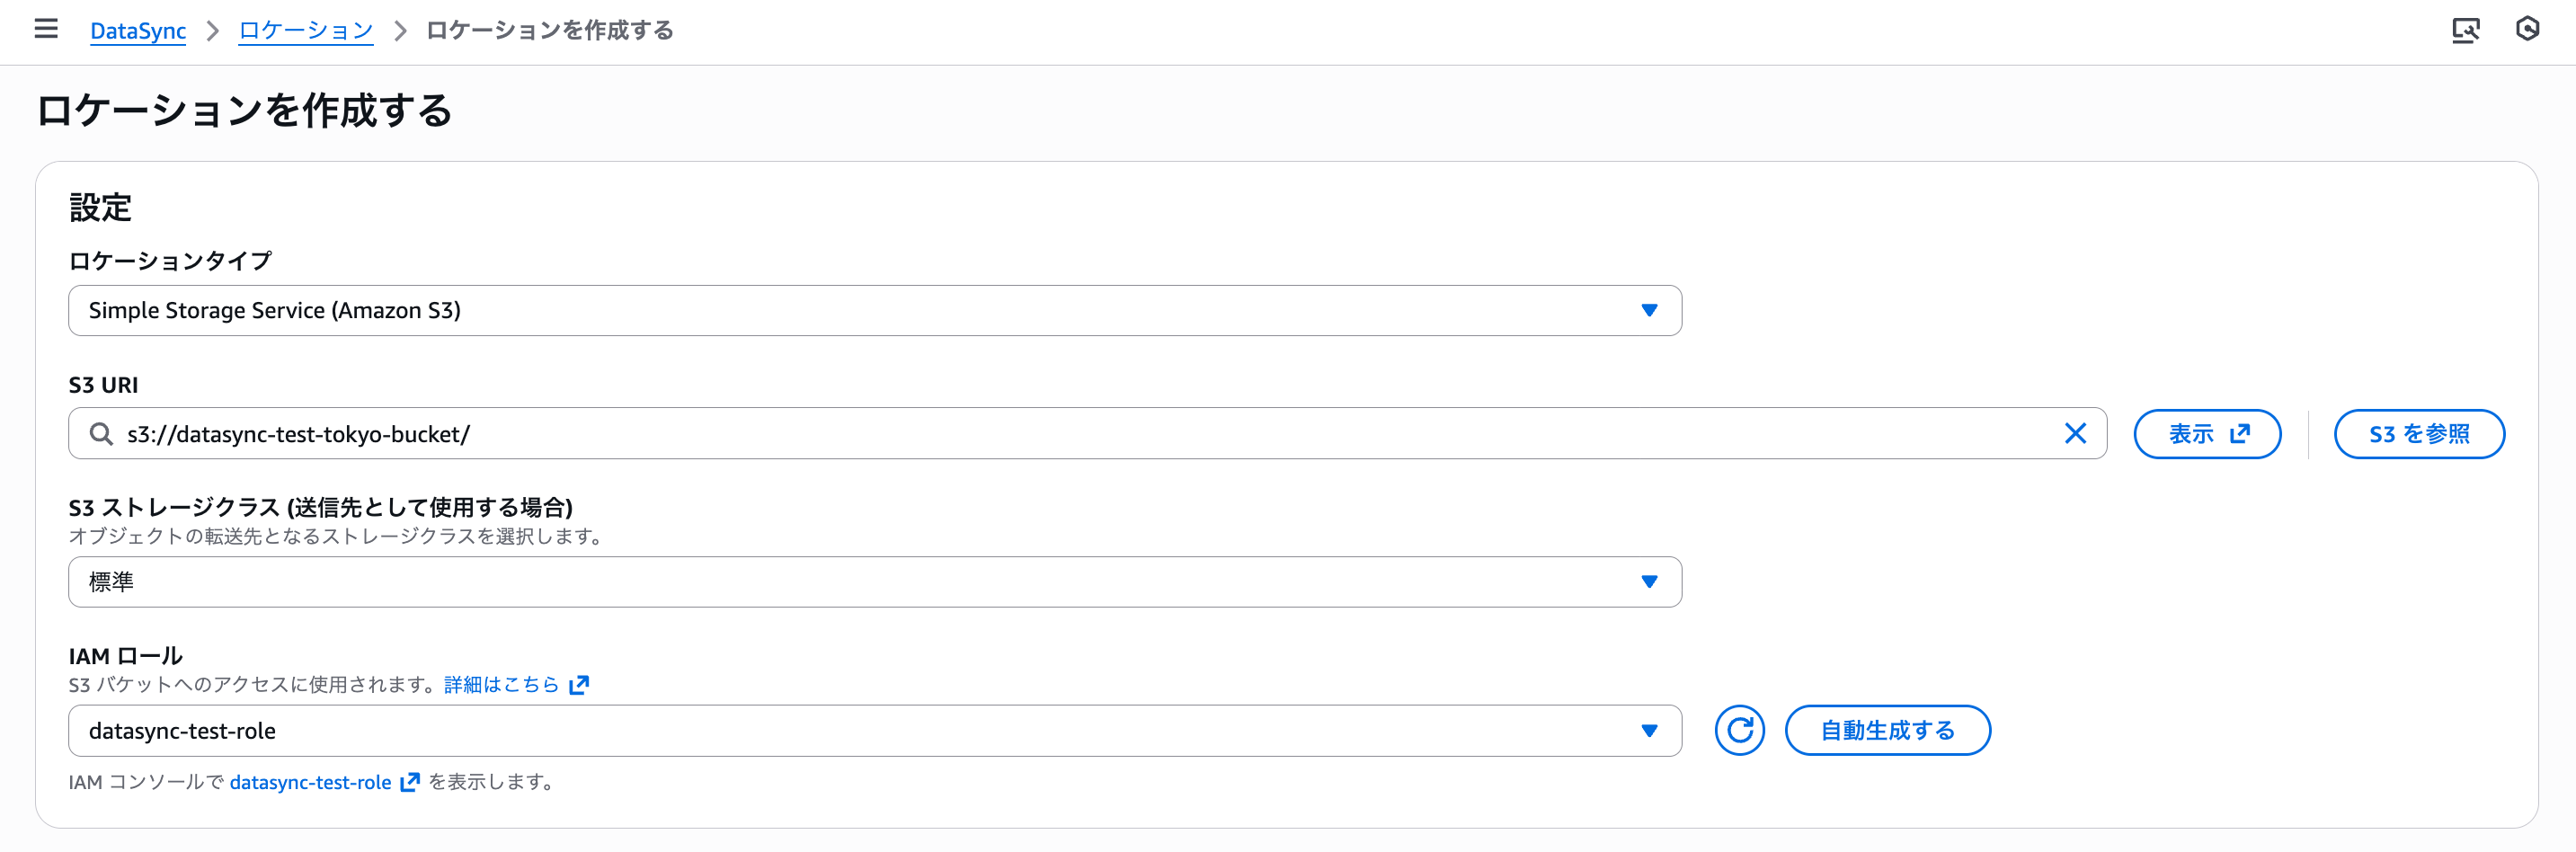Click the search icon in S3 URI field

101,433
